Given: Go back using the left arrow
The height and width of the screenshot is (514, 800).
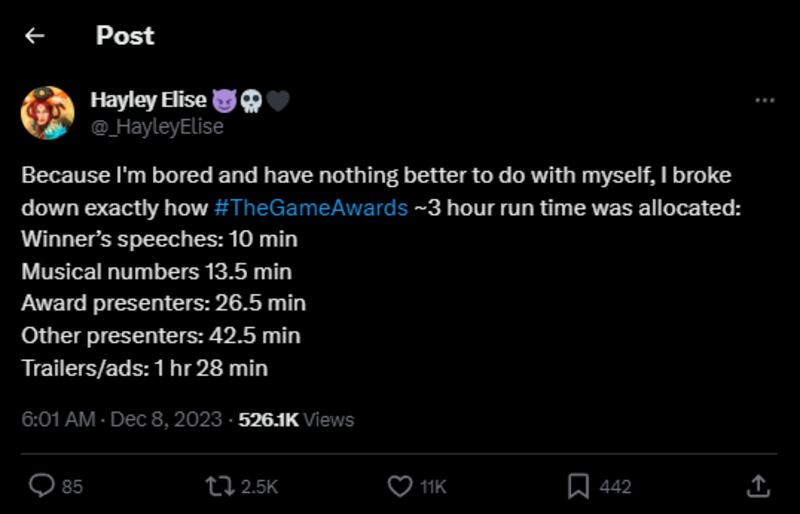Looking at the screenshot, I should coord(35,36).
